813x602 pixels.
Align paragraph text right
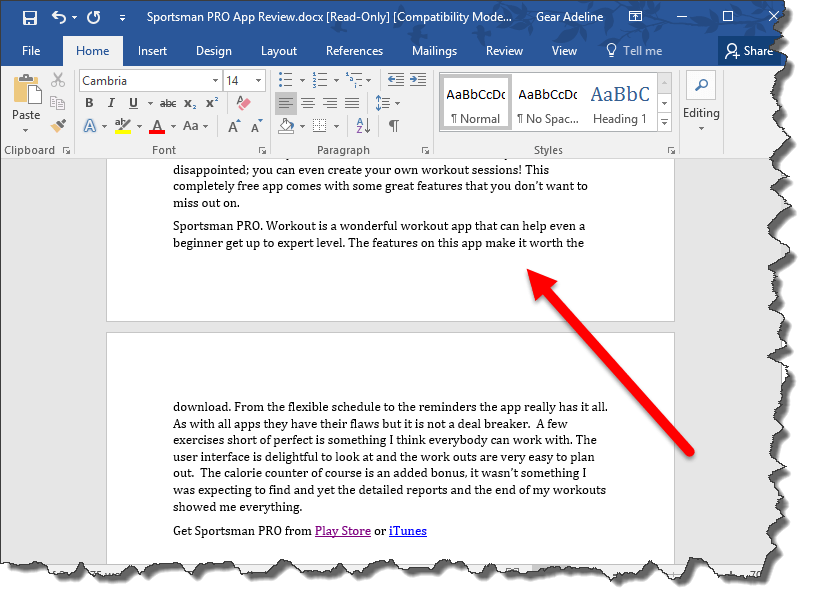[330, 103]
